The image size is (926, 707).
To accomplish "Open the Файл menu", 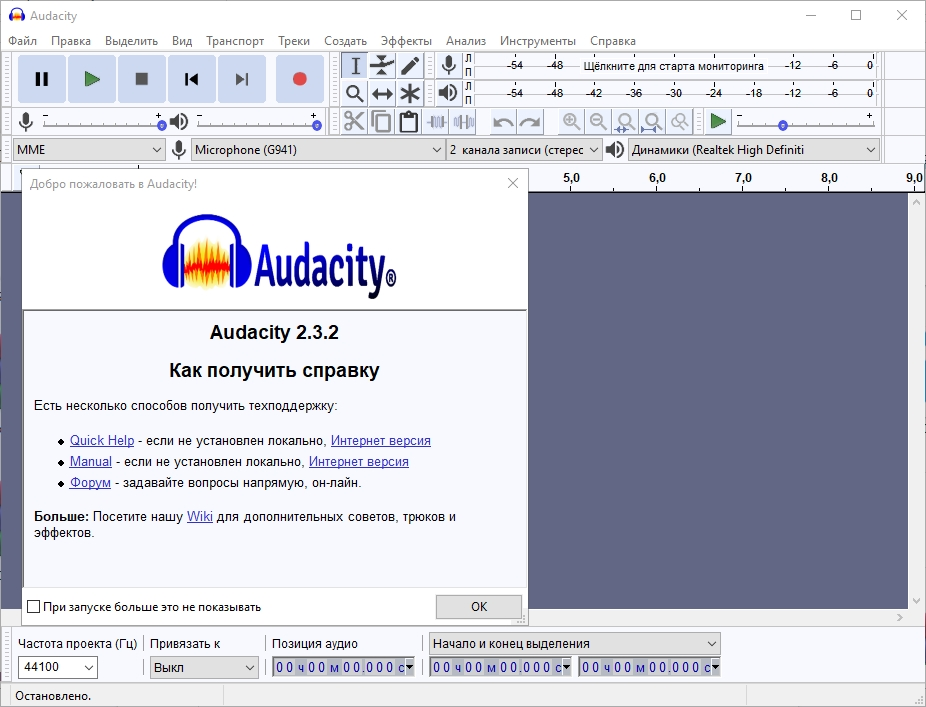I will [x=22, y=41].
